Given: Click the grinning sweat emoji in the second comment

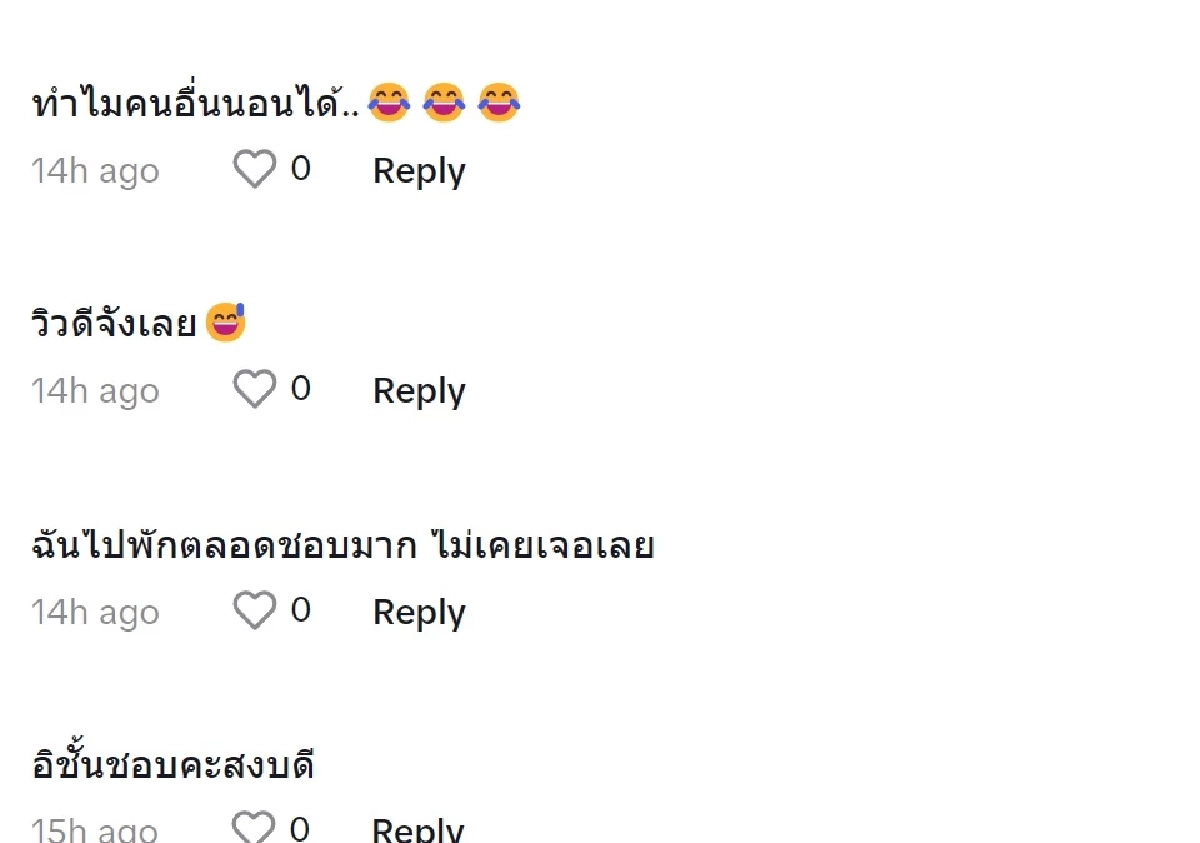Looking at the screenshot, I should coord(225,322).
